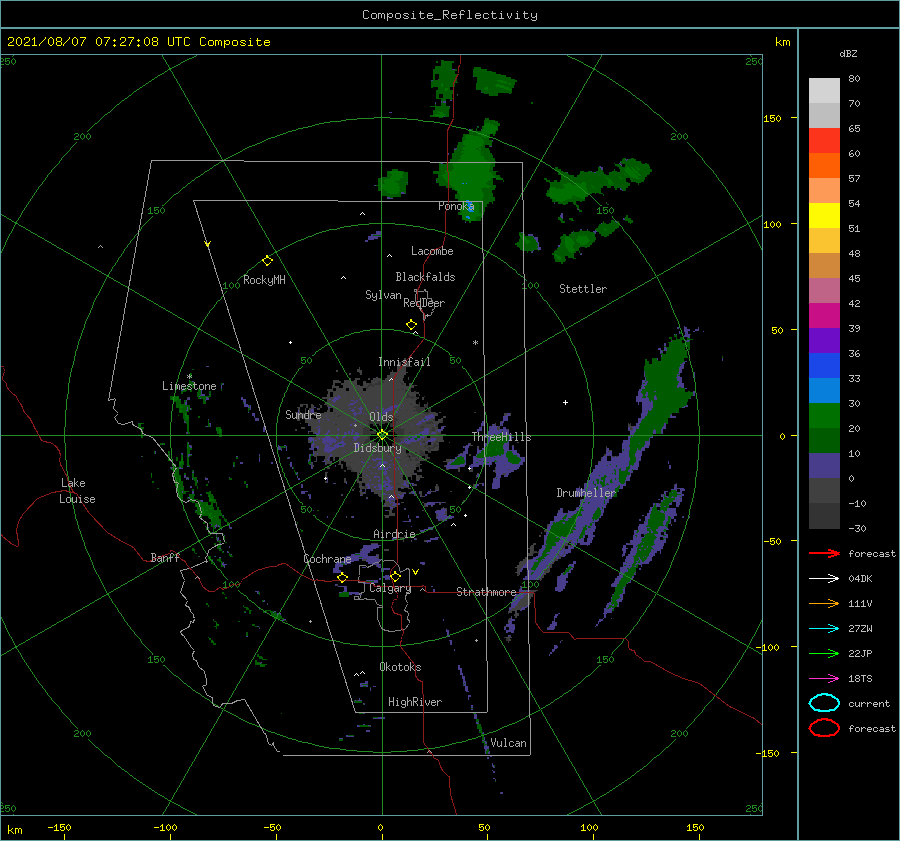Select the orange 57-60 dBZ swatch
This screenshot has height=841, width=900.
tap(824, 165)
